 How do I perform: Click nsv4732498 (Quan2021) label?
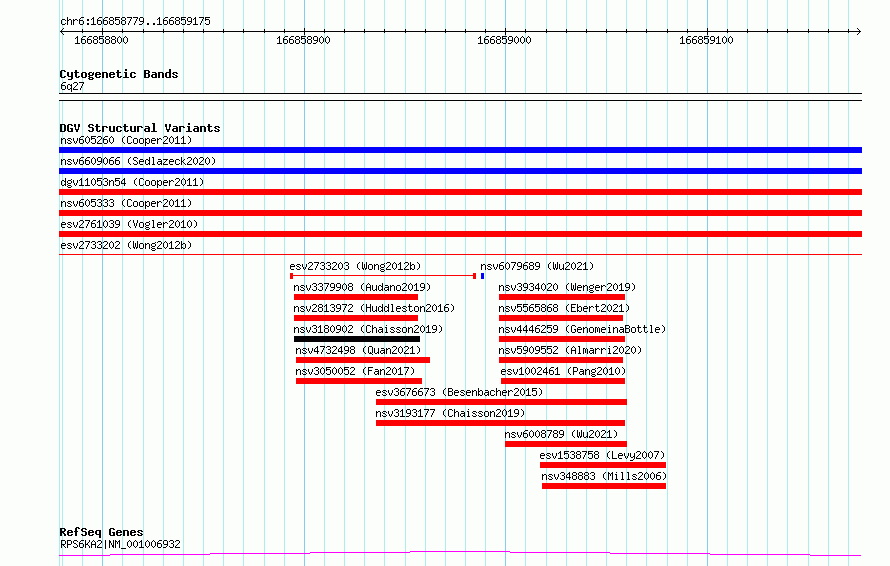pyautogui.click(x=358, y=350)
